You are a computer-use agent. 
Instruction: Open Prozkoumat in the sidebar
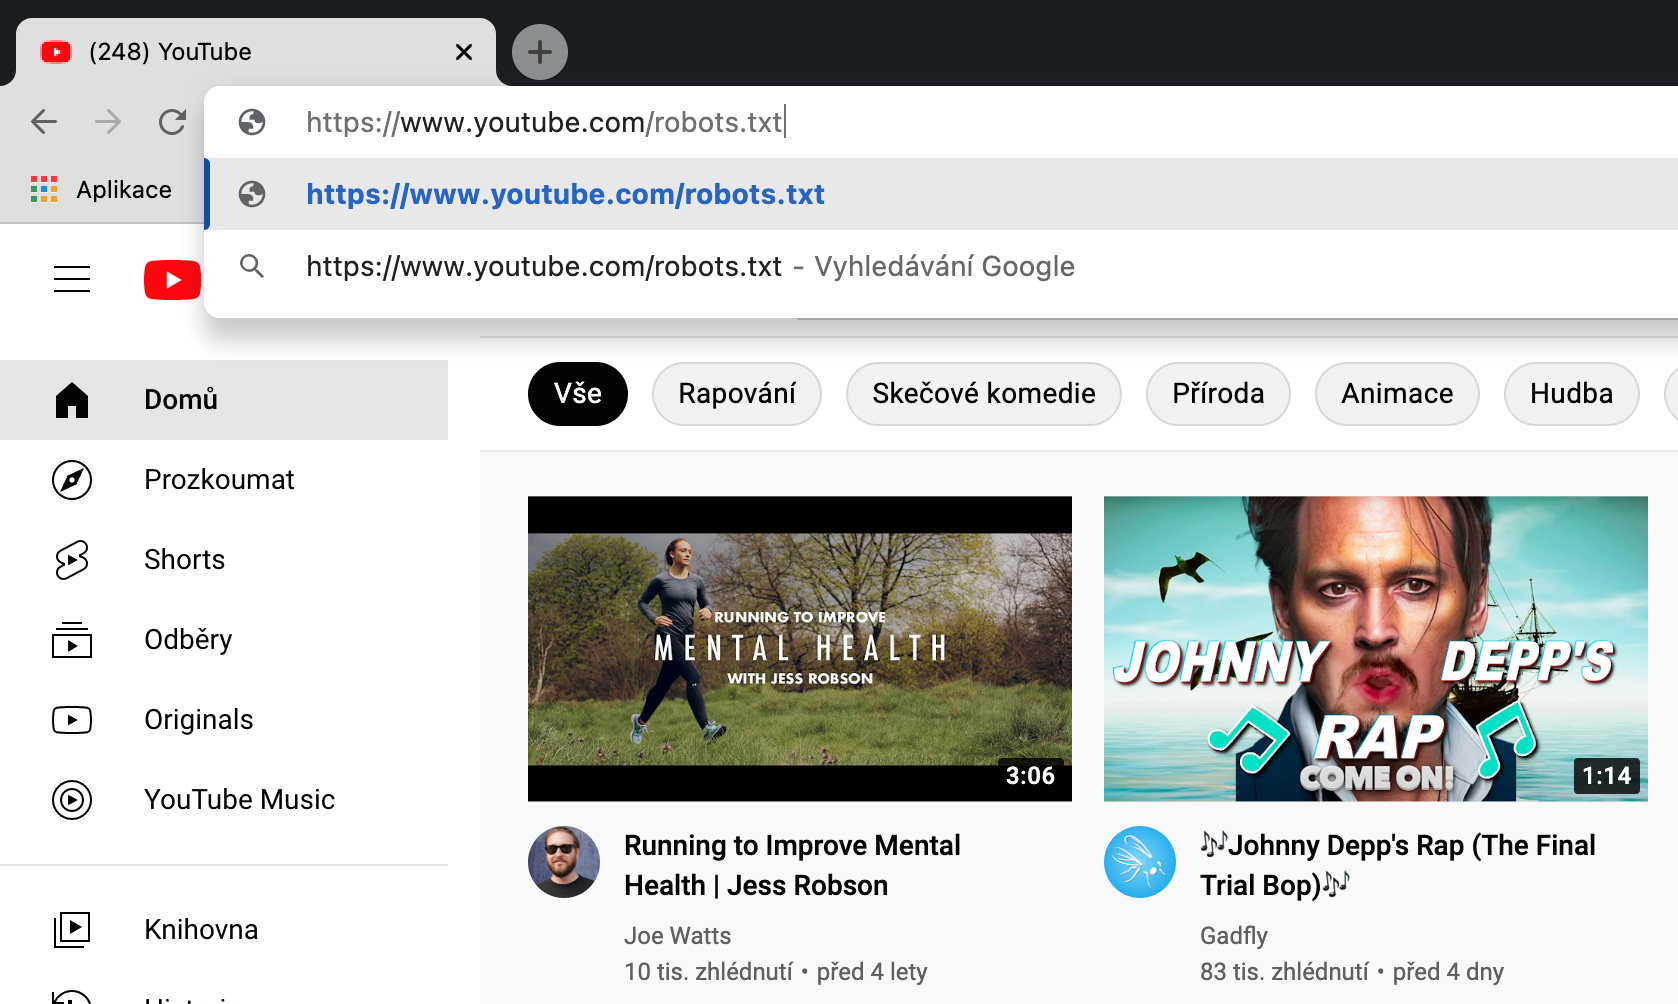pos(224,480)
